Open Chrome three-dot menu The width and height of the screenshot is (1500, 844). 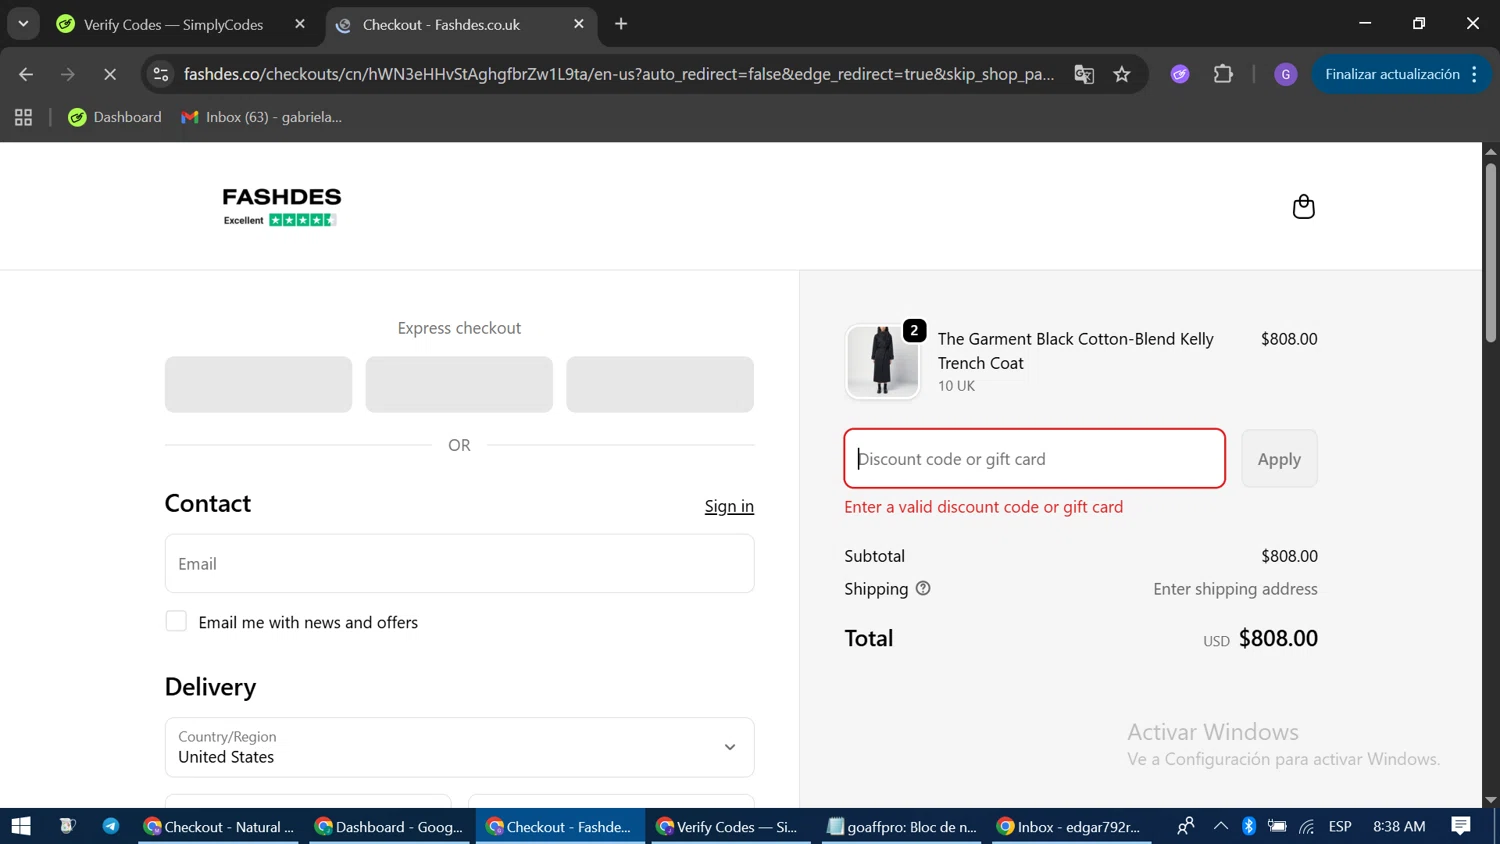tap(1475, 74)
